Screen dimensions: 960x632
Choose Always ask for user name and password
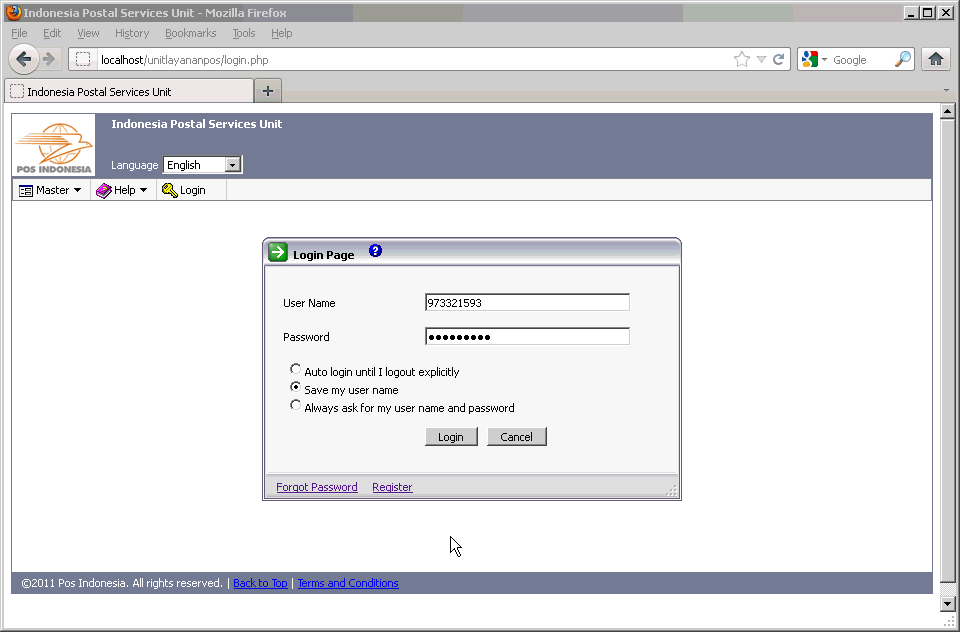[x=295, y=406]
